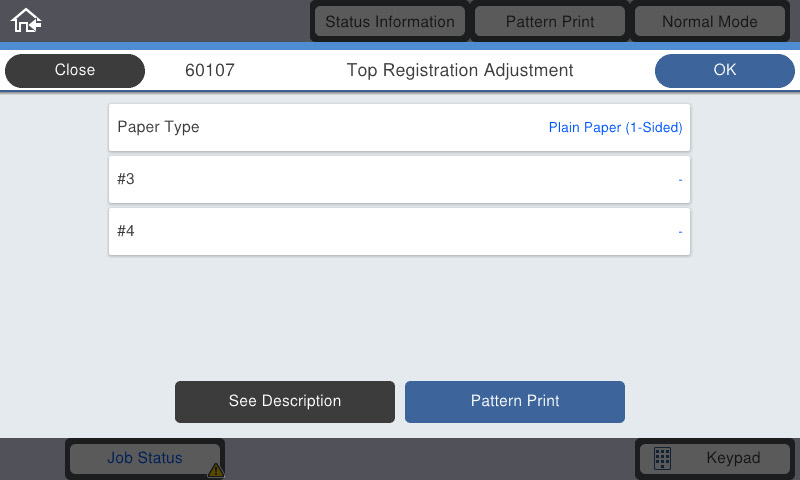The width and height of the screenshot is (800, 480).
Task: Switch to Normal Mode
Action: point(710,21)
